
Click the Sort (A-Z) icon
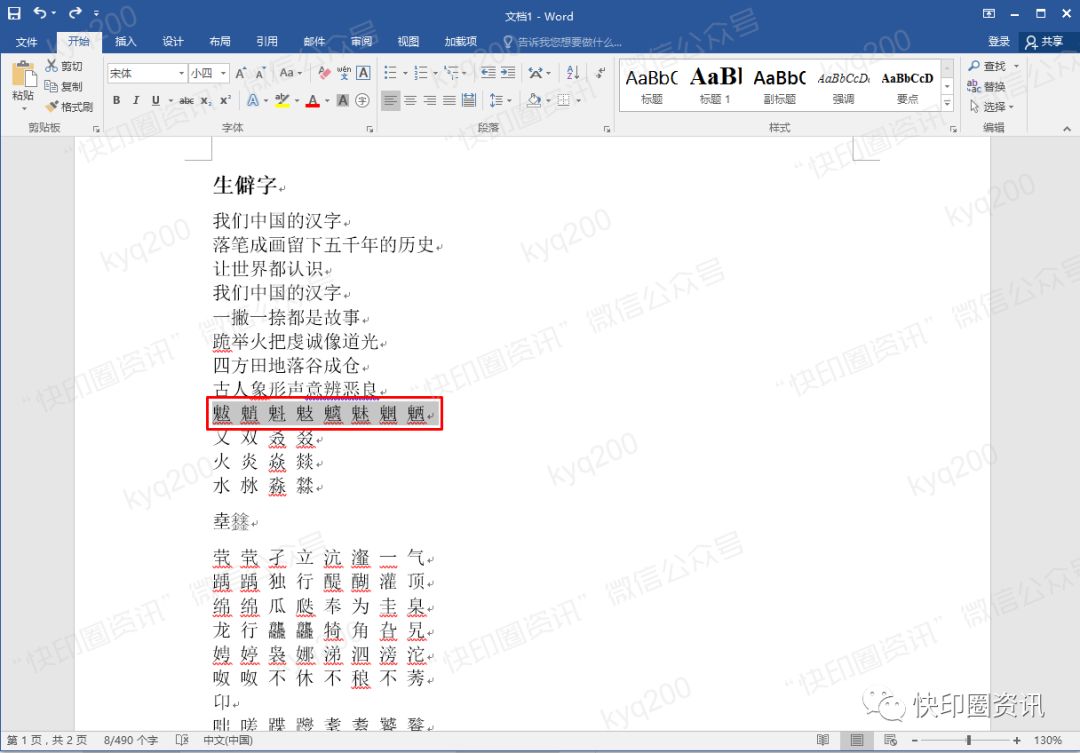573,73
